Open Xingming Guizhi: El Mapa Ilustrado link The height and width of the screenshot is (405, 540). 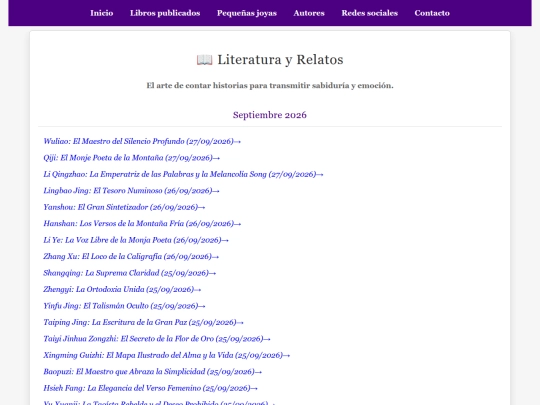pyautogui.click(x=166, y=355)
